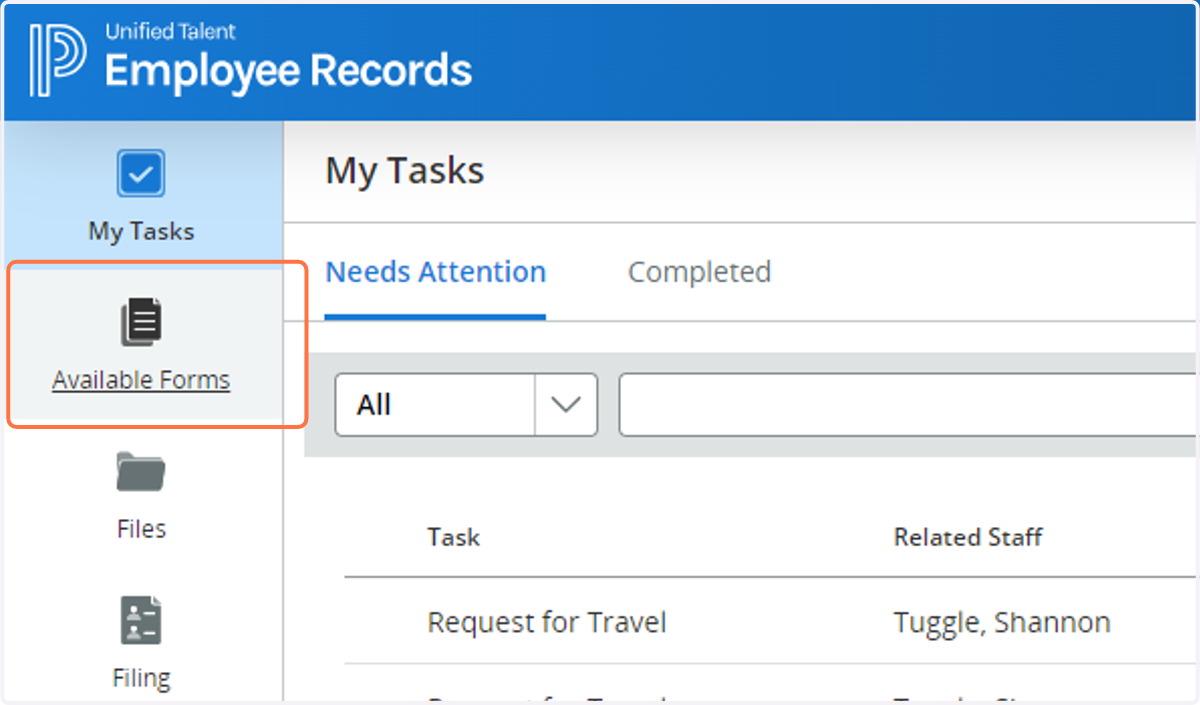Sort by the Related Staff column header
This screenshot has width=1200, height=705.
[x=968, y=537]
